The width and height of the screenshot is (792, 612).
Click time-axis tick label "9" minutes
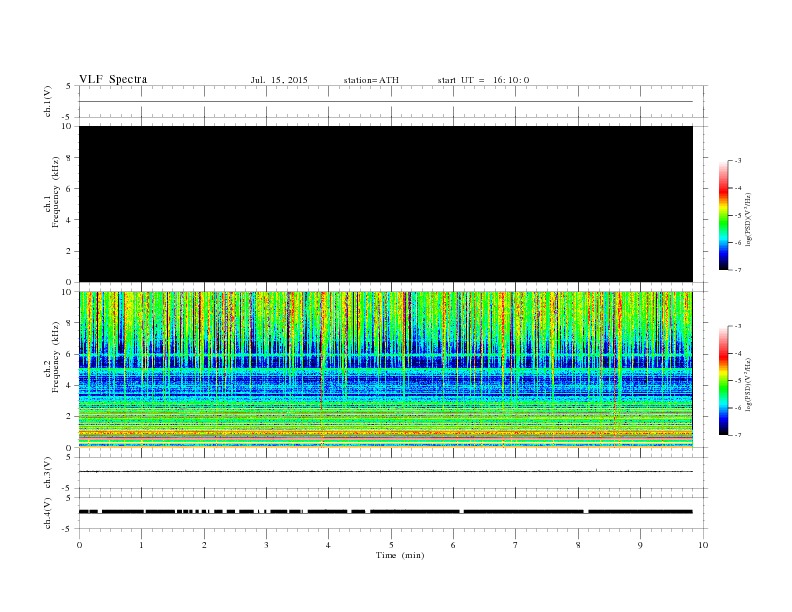click(x=640, y=545)
